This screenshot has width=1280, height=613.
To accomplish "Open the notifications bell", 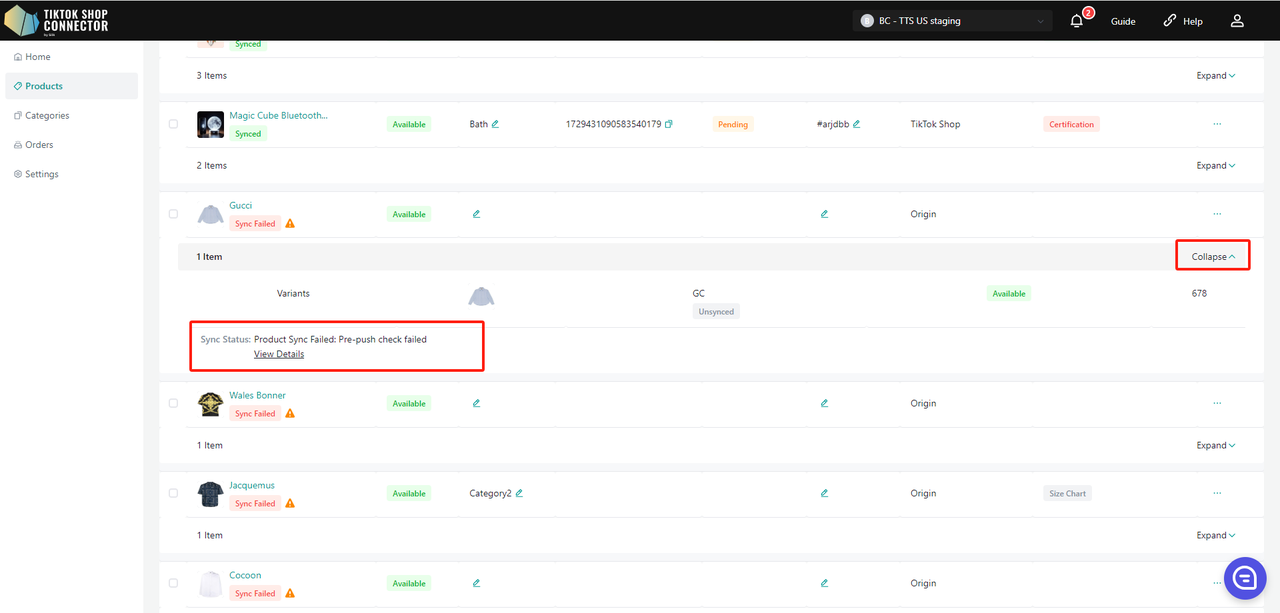I will pos(1077,21).
